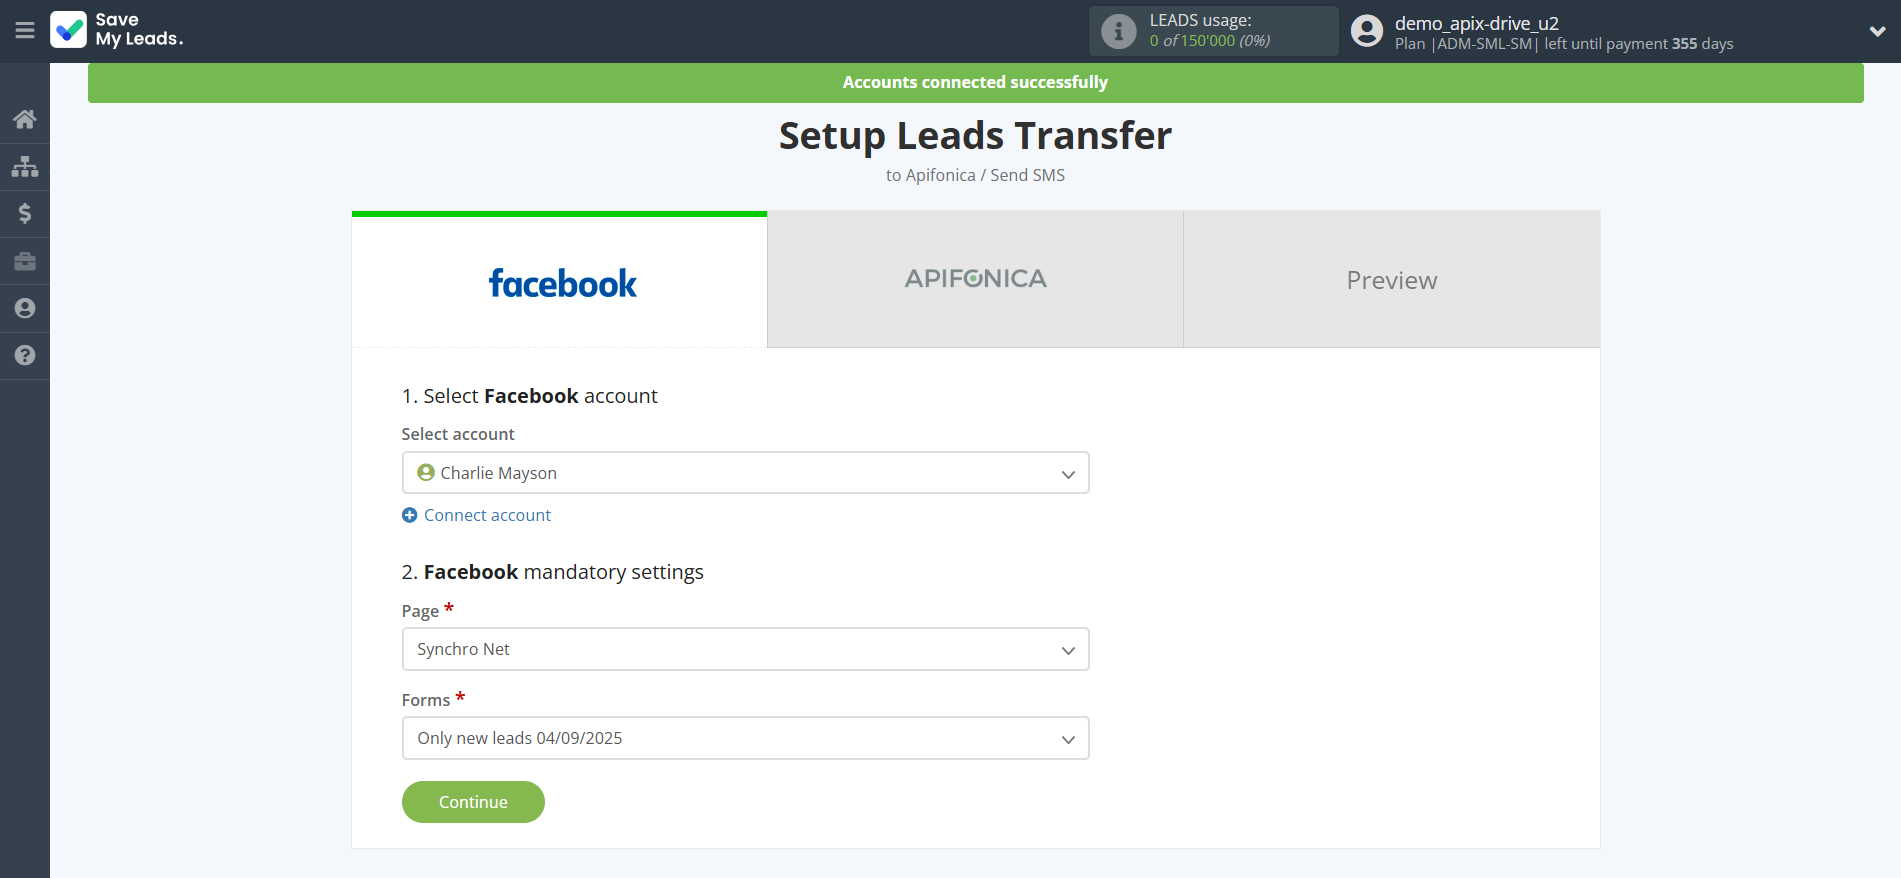Open the connections sitemap sidebar icon
The height and width of the screenshot is (878, 1901).
pyautogui.click(x=25, y=166)
